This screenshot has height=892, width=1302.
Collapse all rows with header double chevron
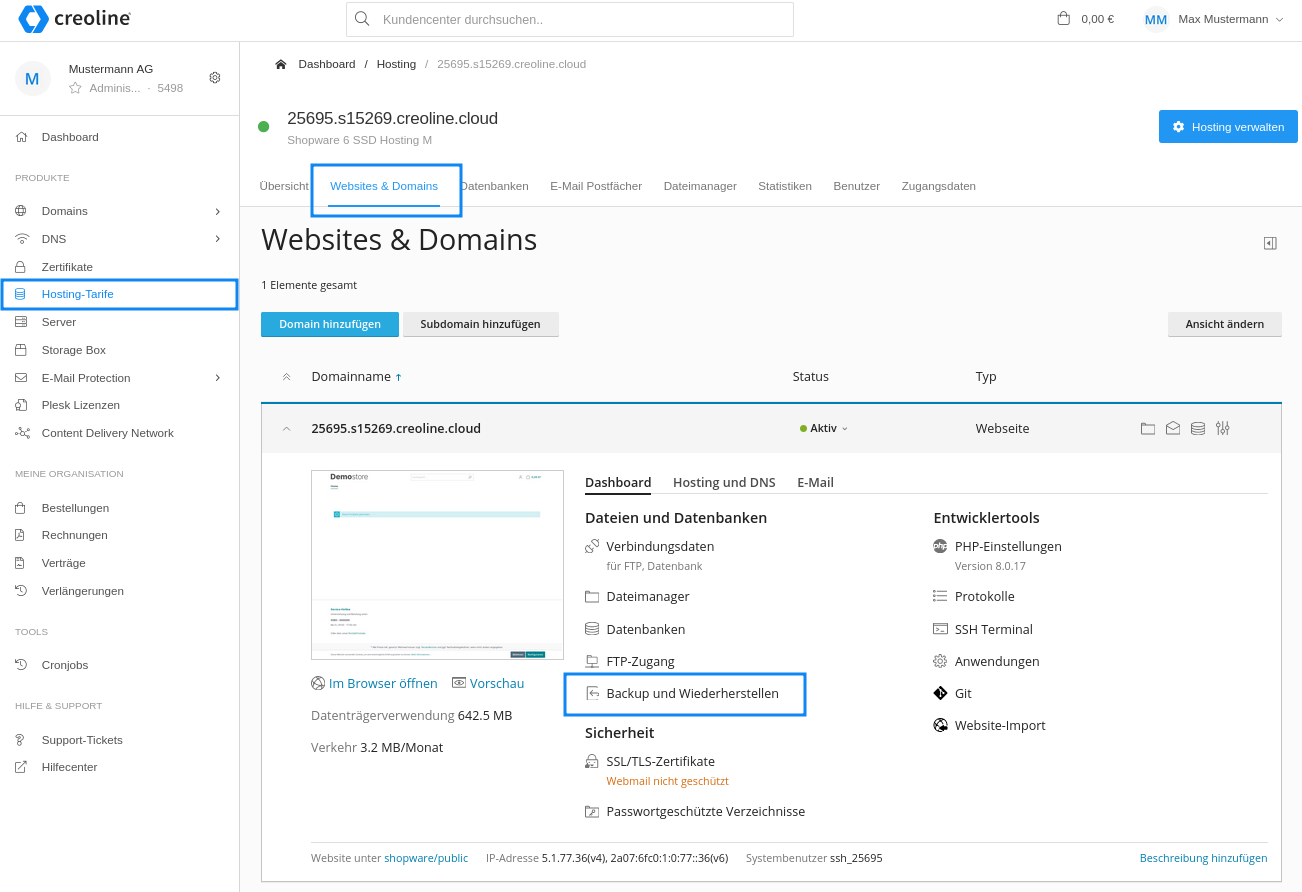click(287, 377)
